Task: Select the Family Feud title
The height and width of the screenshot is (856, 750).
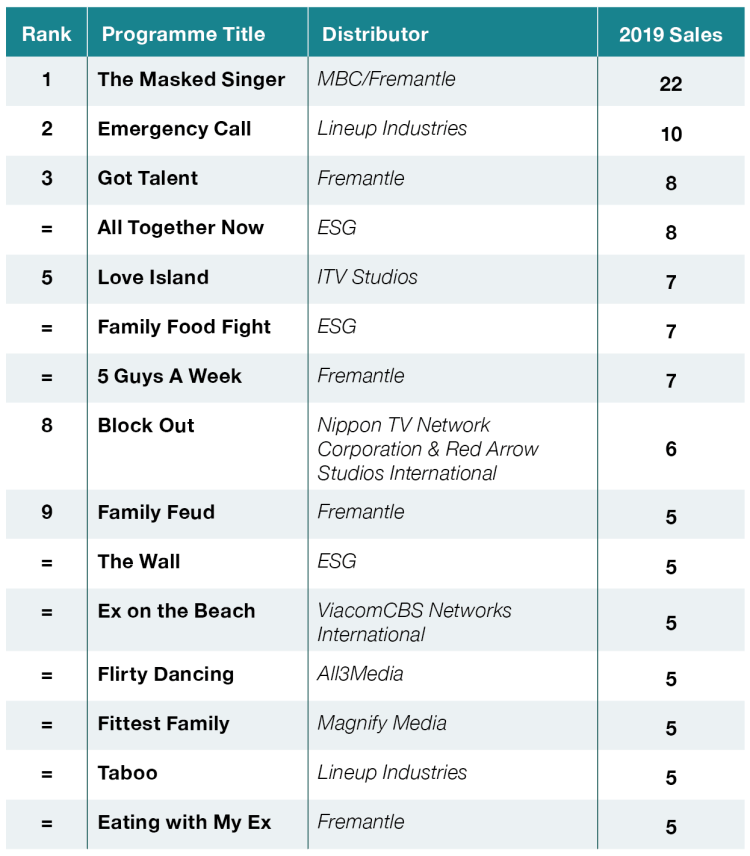Action: (156, 512)
